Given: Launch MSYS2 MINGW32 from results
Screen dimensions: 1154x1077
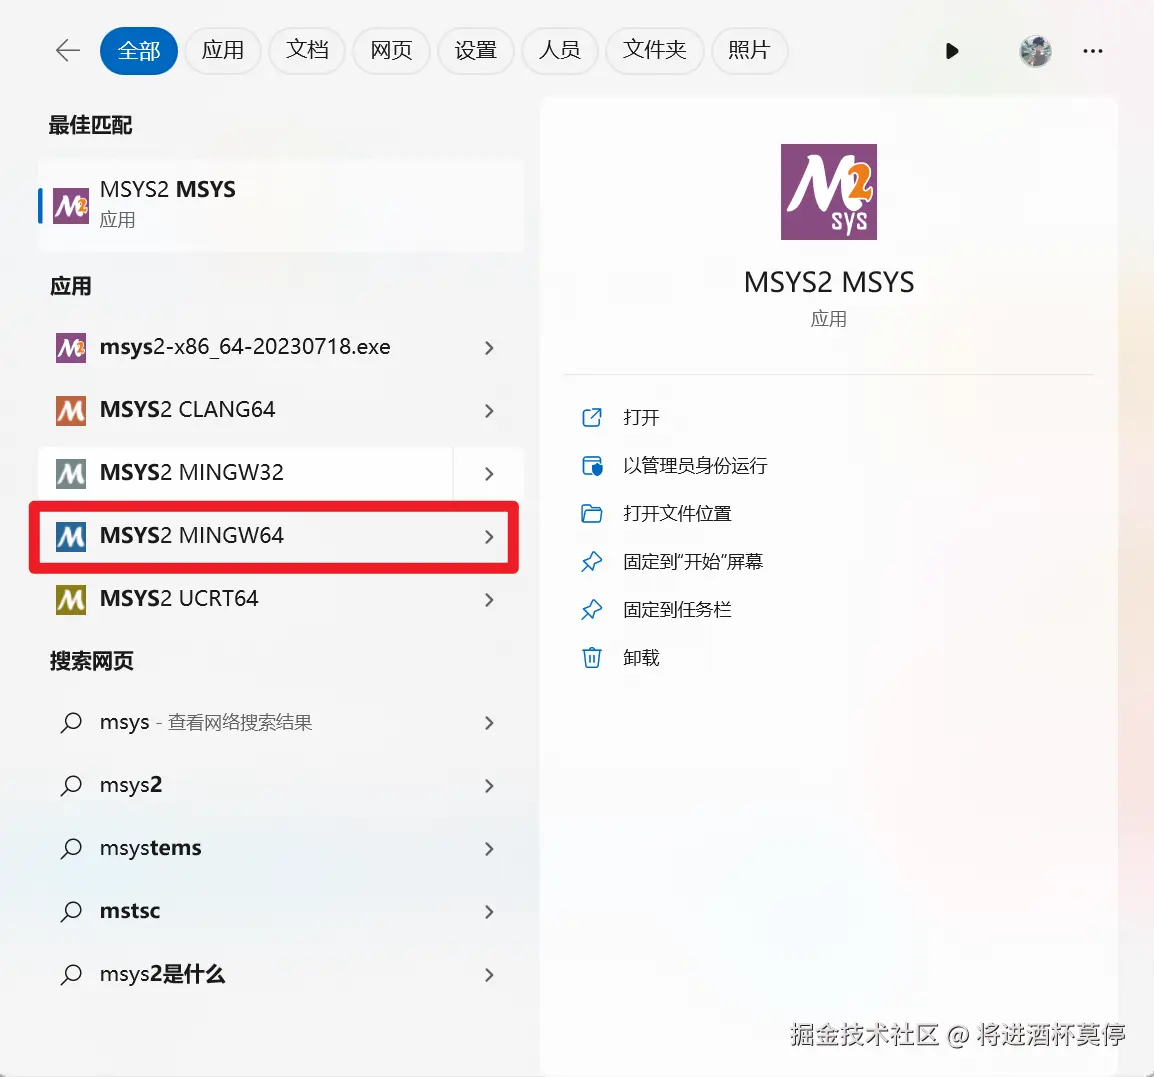Looking at the screenshot, I should coord(245,473).
